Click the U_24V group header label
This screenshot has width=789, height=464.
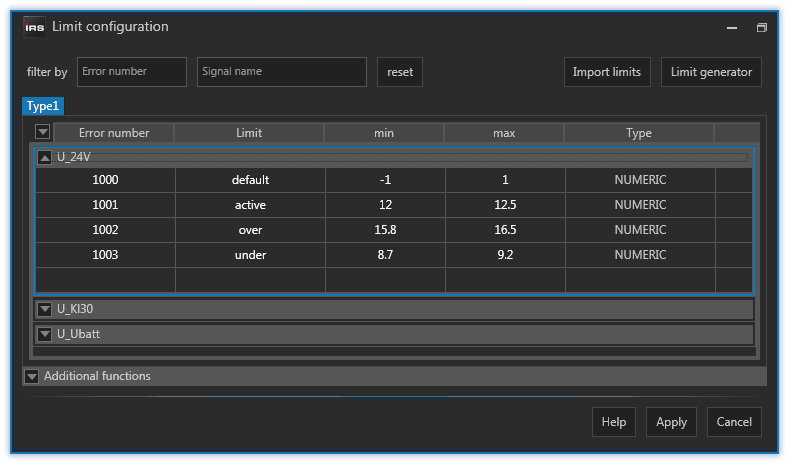(x=73, y=157)
